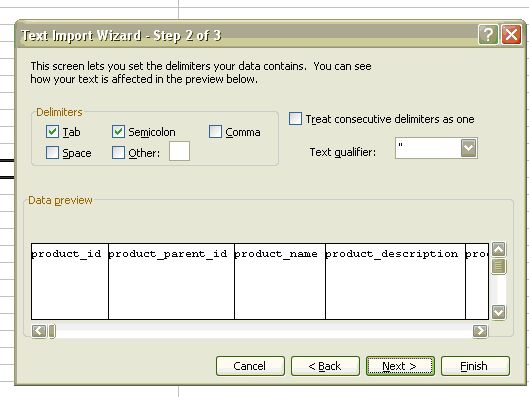Check the Other delimiter checkbox
The width and height of the screenshot is (529, 397).
coord(118,152)
